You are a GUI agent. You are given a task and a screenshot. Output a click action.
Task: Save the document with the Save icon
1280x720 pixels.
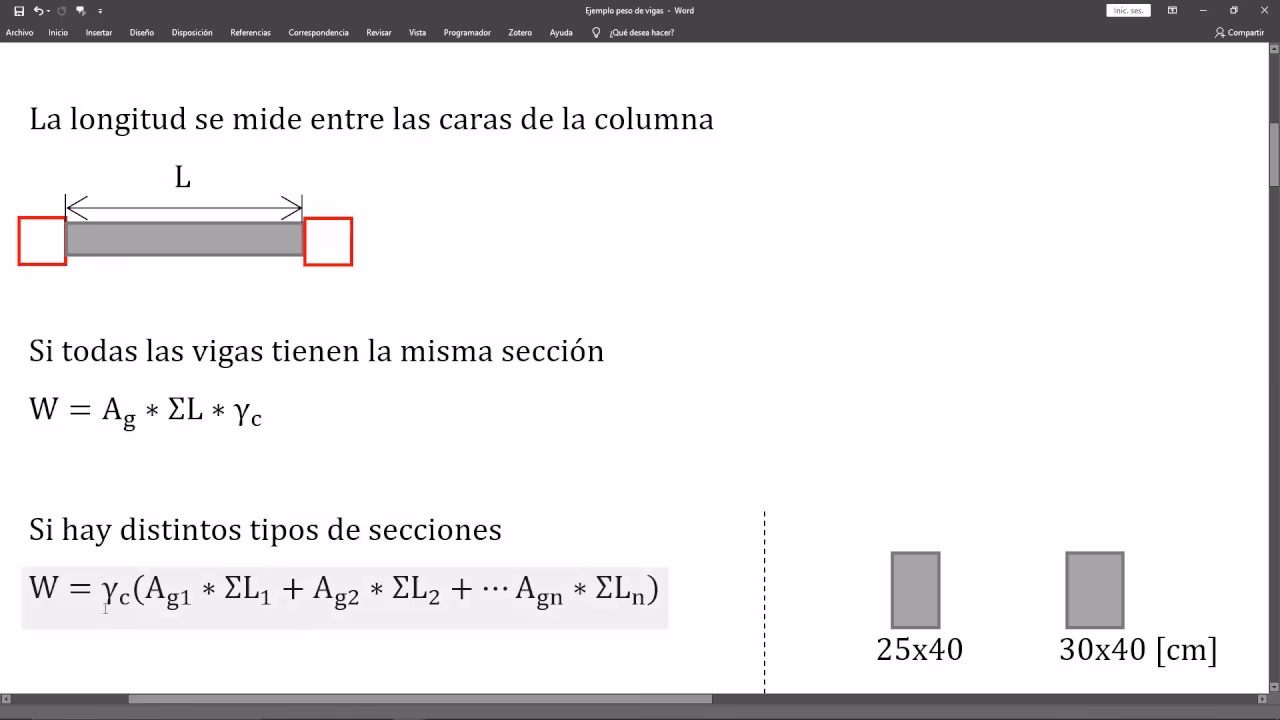point(17,10)
